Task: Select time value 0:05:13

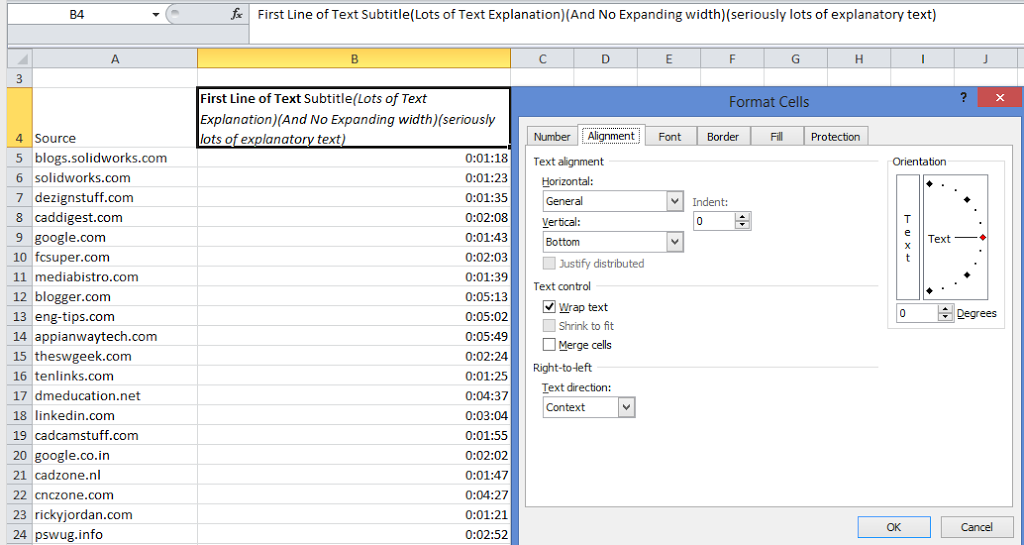Action: coord(354,296)
